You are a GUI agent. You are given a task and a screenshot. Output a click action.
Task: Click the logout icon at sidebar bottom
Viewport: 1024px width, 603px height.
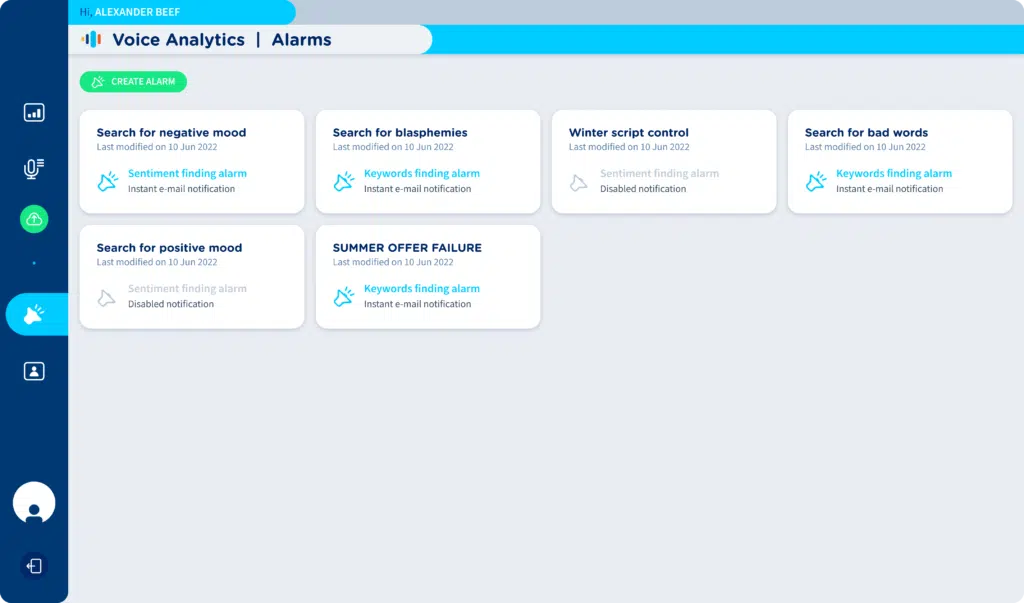point(34,566)
